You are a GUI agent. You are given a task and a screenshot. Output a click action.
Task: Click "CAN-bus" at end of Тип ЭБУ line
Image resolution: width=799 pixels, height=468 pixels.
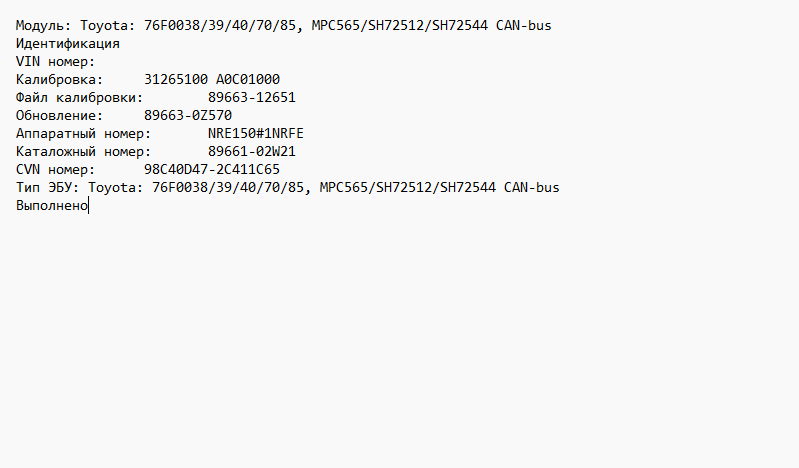[531, 187]
